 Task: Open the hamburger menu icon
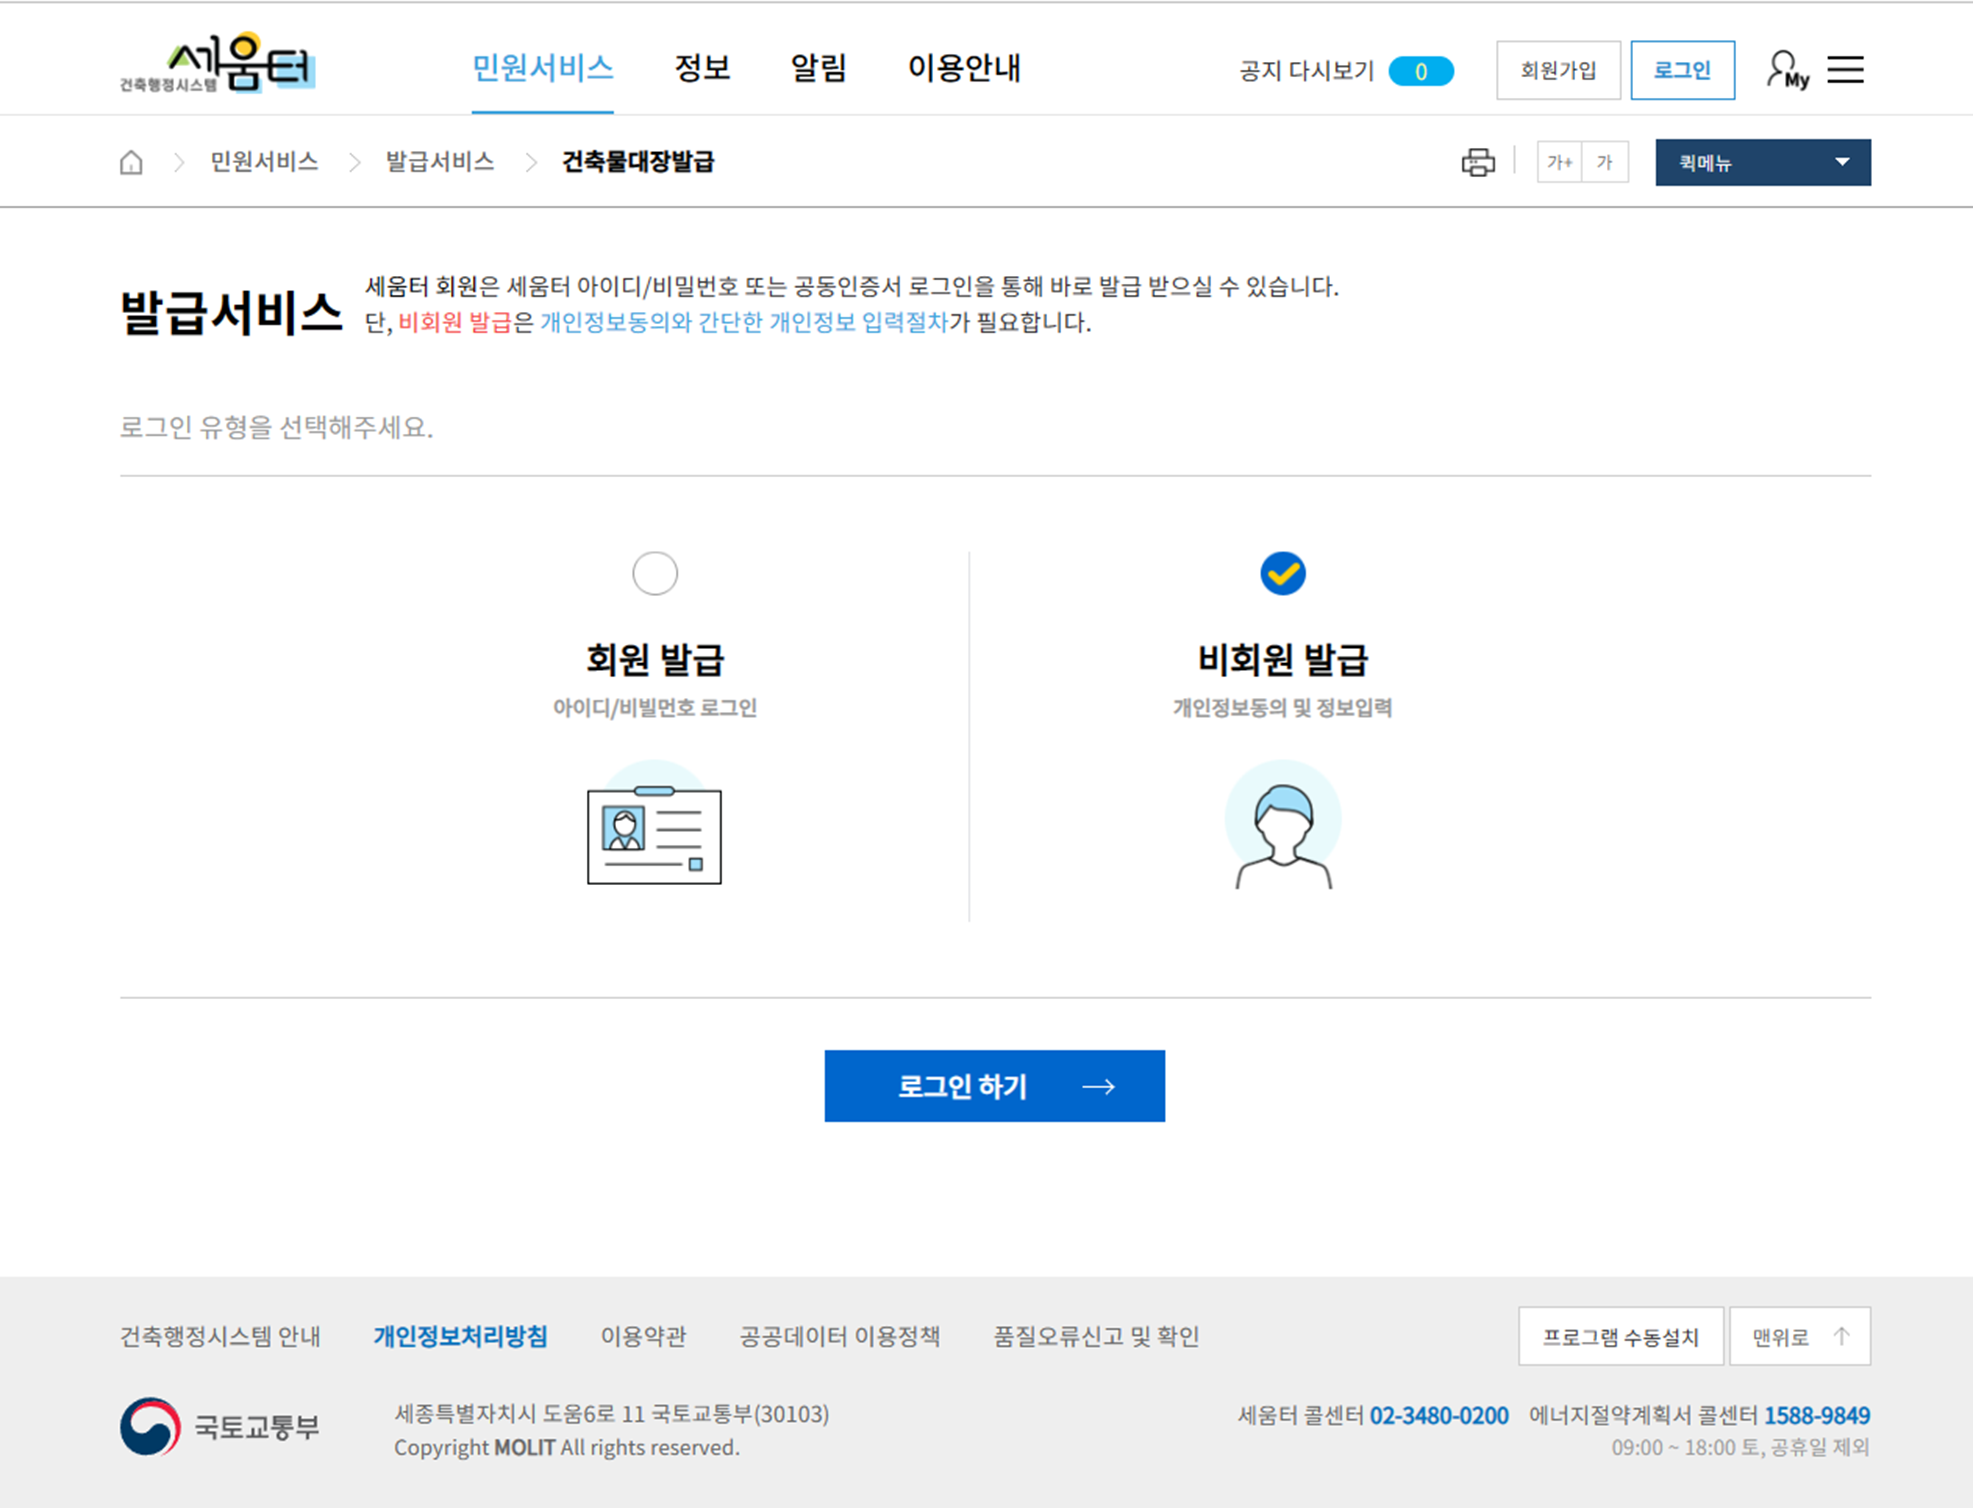pyautogui.click(x=1845, y=70)
